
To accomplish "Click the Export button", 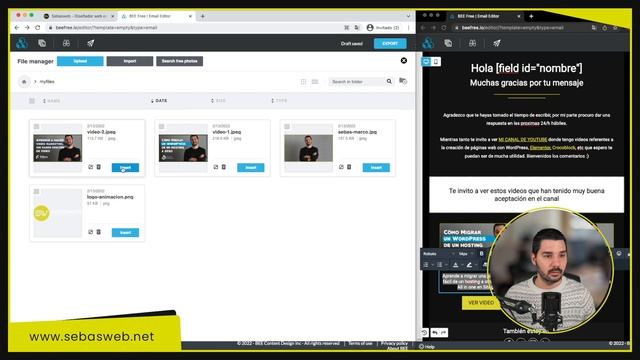I will click(390, 43).
